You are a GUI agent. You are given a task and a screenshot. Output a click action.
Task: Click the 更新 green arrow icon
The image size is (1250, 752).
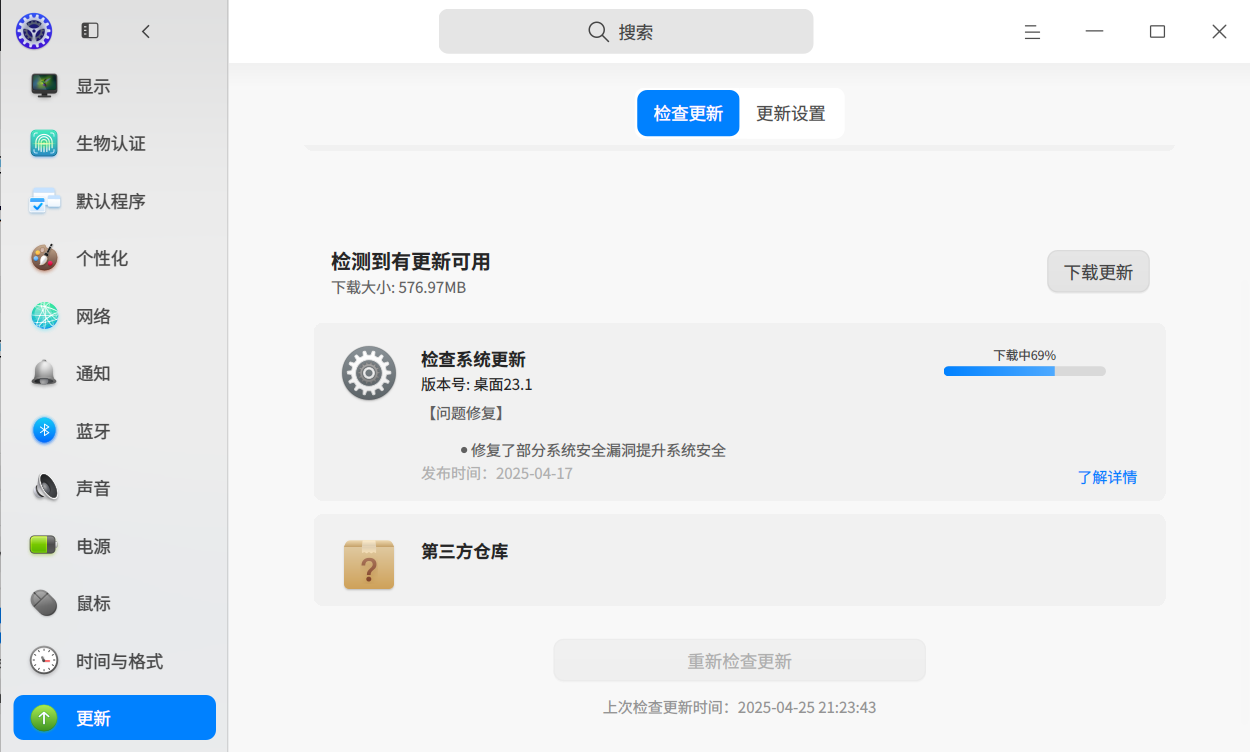tap(44, 718)
